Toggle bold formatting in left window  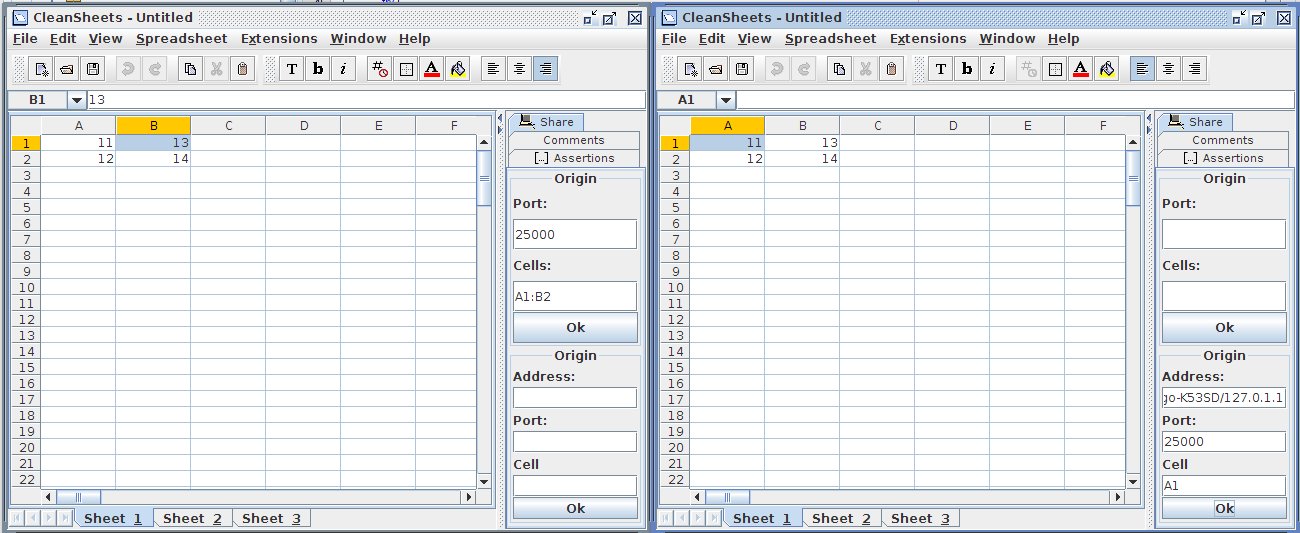pyautogui.click(x=318, y=69)
